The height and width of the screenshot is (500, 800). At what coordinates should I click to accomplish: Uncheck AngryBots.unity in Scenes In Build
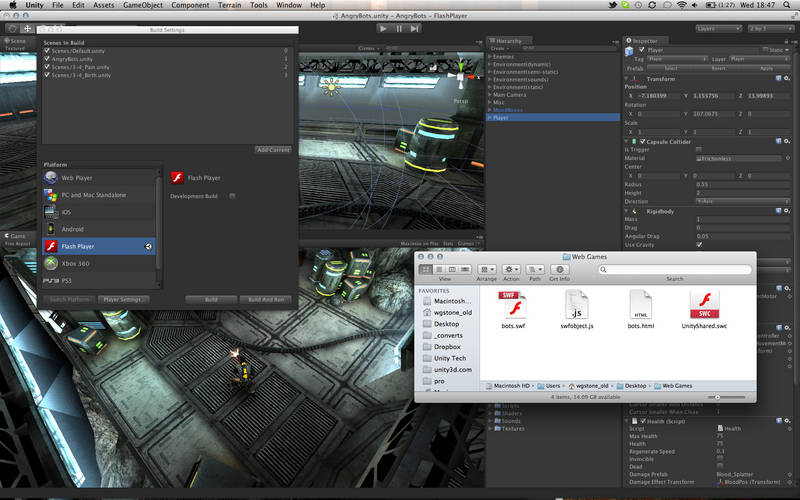pyautogui.click(x=47, y=59)
